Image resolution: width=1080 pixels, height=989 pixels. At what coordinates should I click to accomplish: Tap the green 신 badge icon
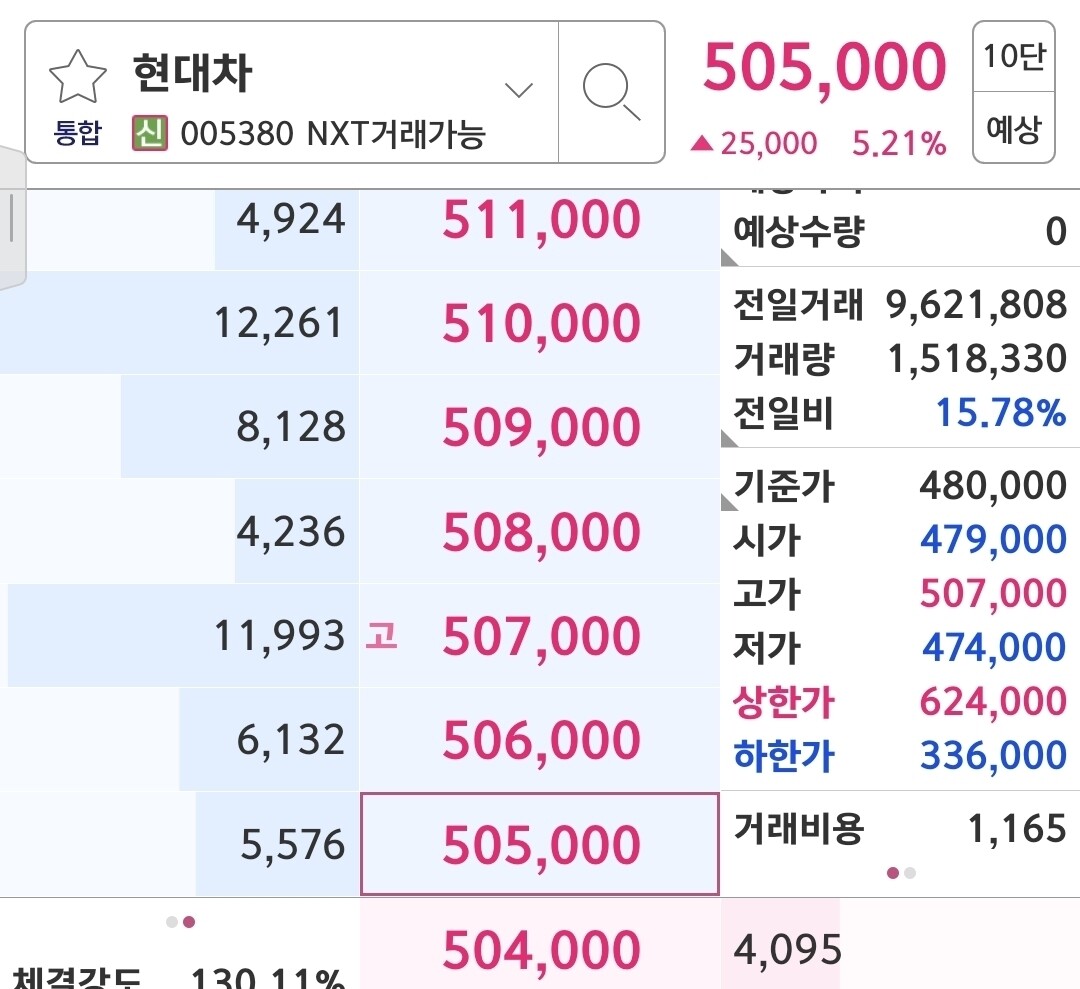pyautogui.click(x=149, y=133)
